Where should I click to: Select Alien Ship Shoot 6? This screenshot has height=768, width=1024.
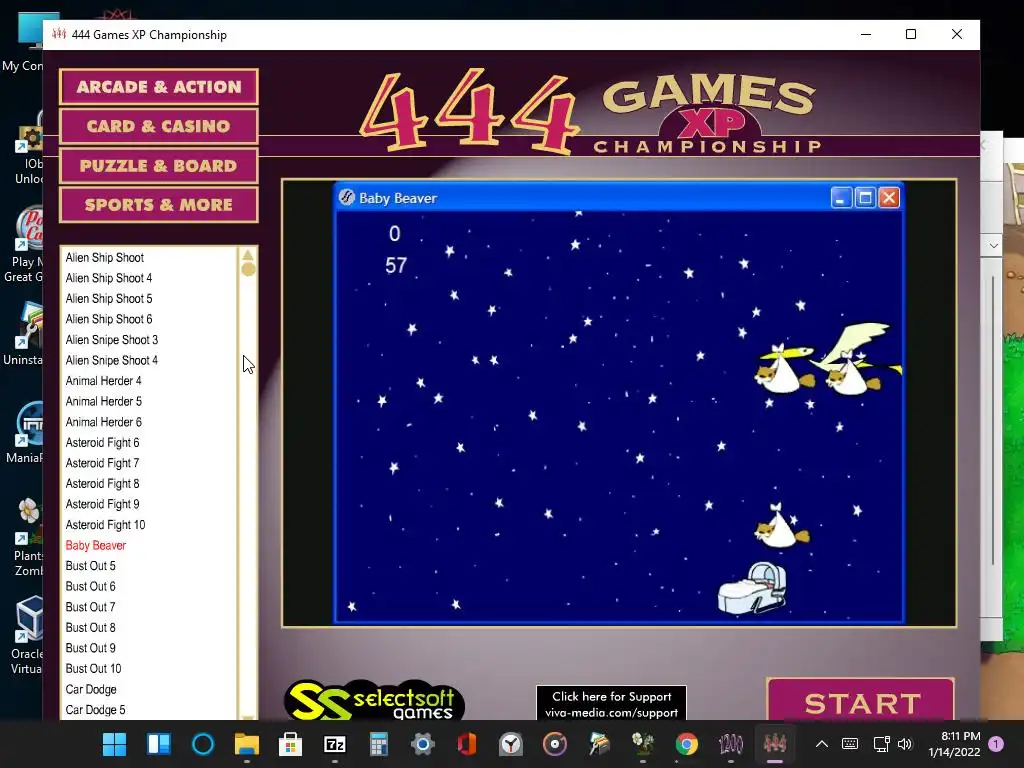click(x=108, y=319)
